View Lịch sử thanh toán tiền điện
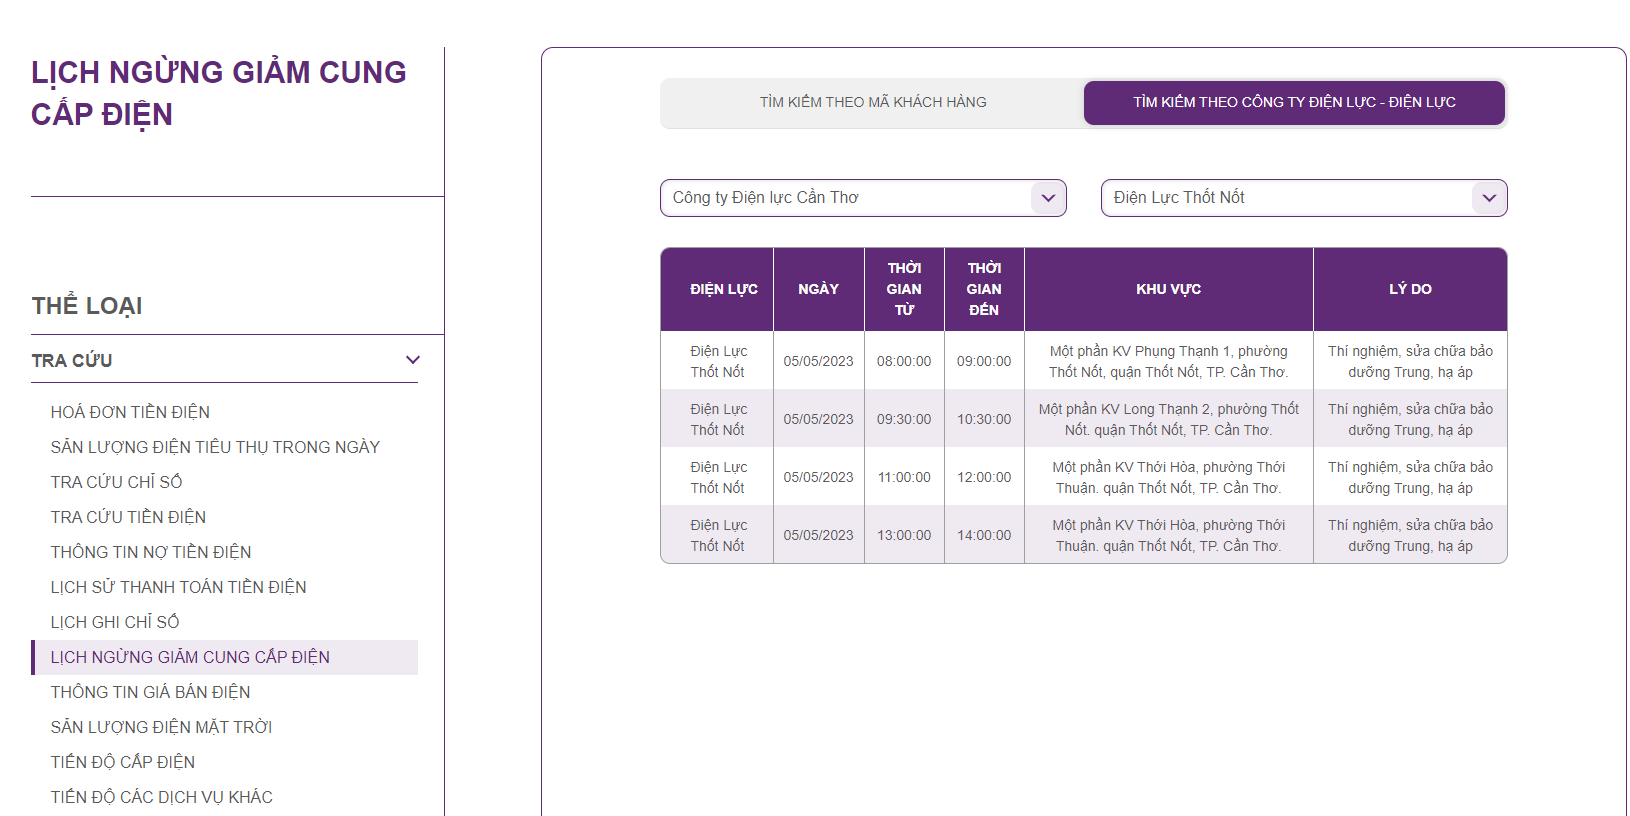This screenshot has width=1630, height=816. click(x=178, y=587)
